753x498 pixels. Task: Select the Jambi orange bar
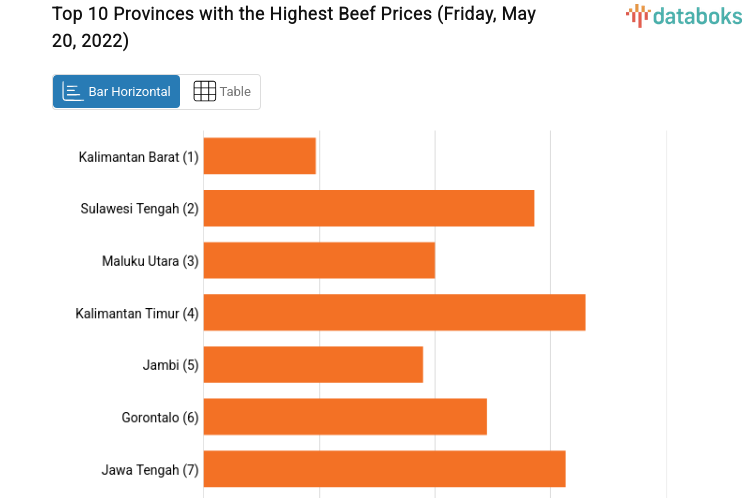pos(313,365)
